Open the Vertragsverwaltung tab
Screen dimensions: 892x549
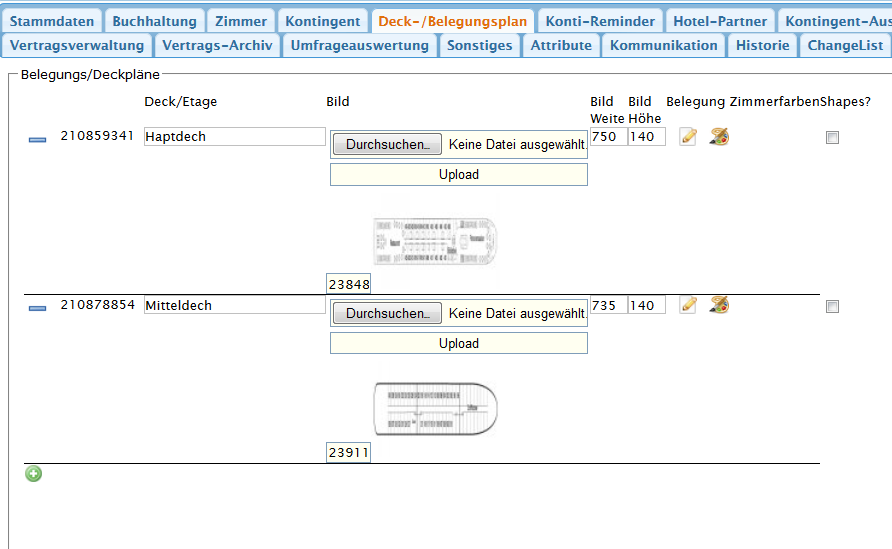click(x=77, y=45)
